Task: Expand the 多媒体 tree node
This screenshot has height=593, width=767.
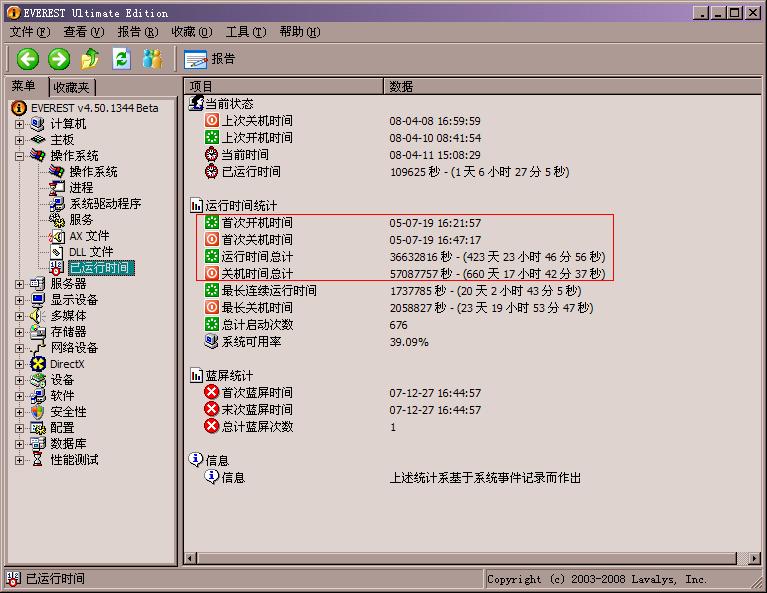Action: tap(19, 316)
